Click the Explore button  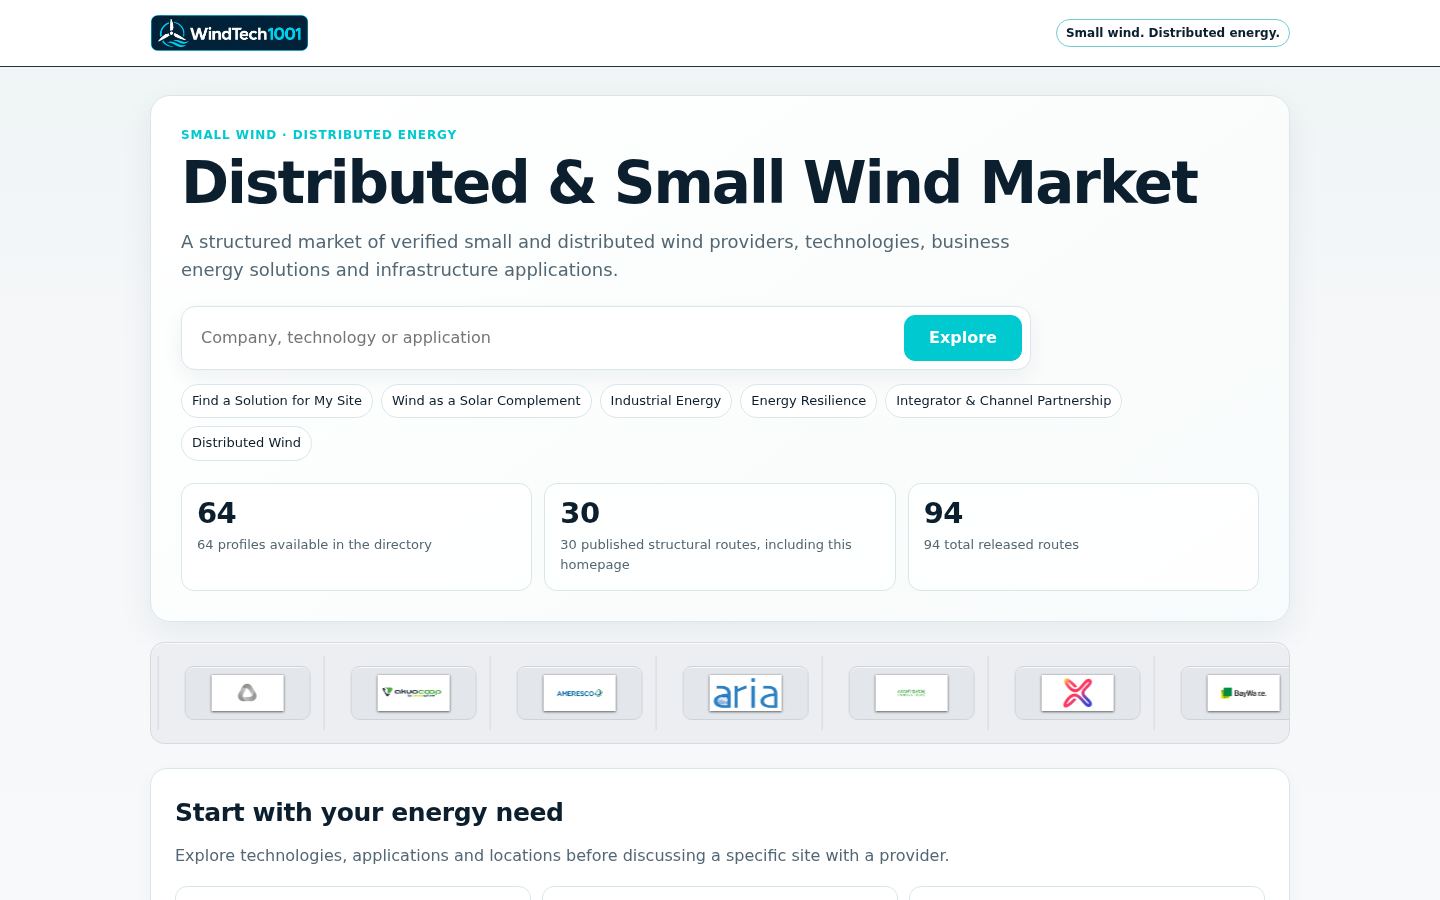(x=963, y=338)
